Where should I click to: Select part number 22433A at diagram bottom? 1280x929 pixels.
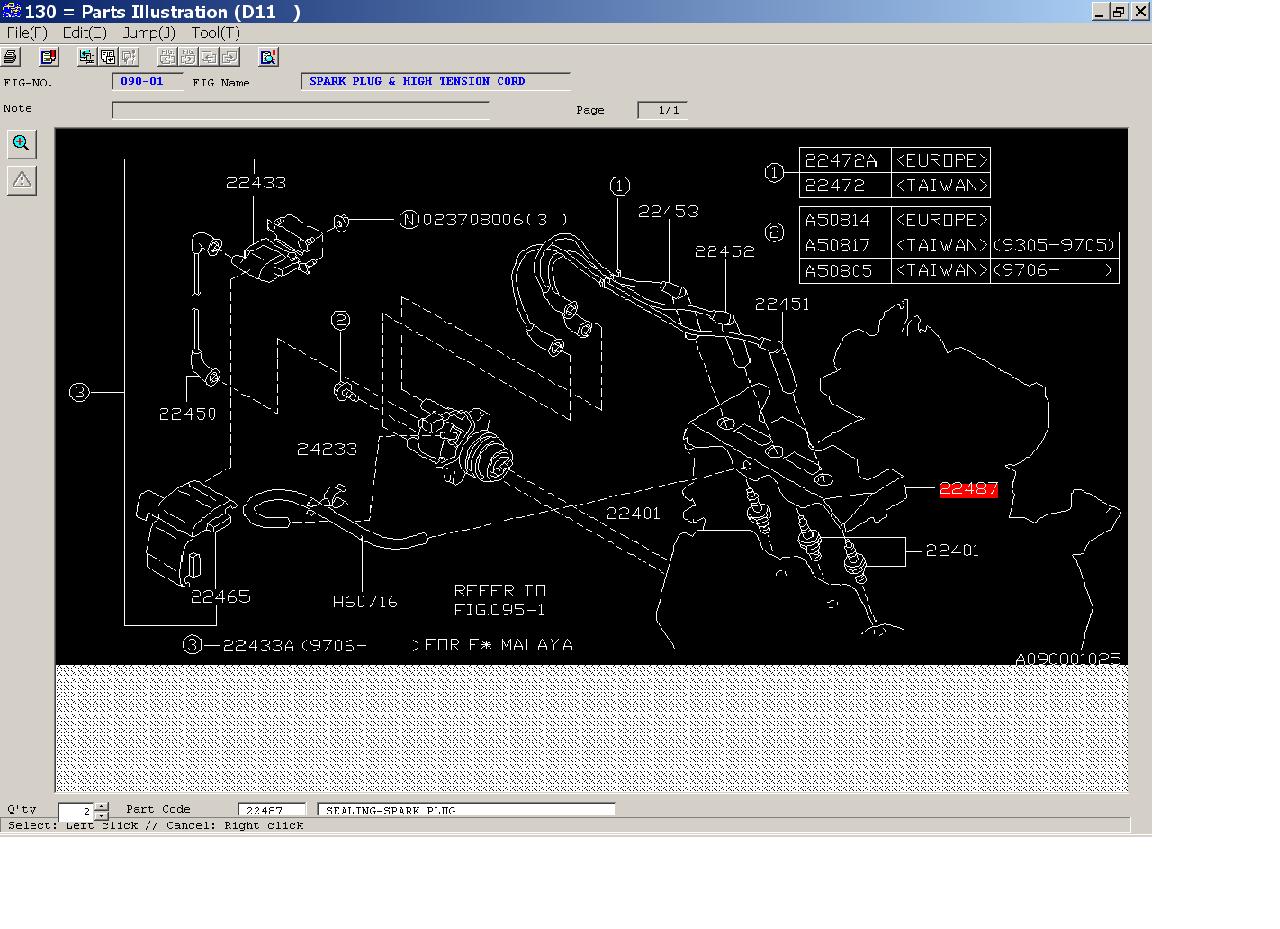click(258, 645)
